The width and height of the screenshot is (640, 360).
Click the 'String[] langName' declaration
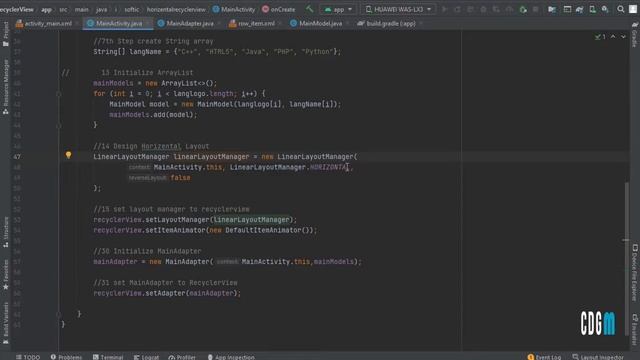127,52
